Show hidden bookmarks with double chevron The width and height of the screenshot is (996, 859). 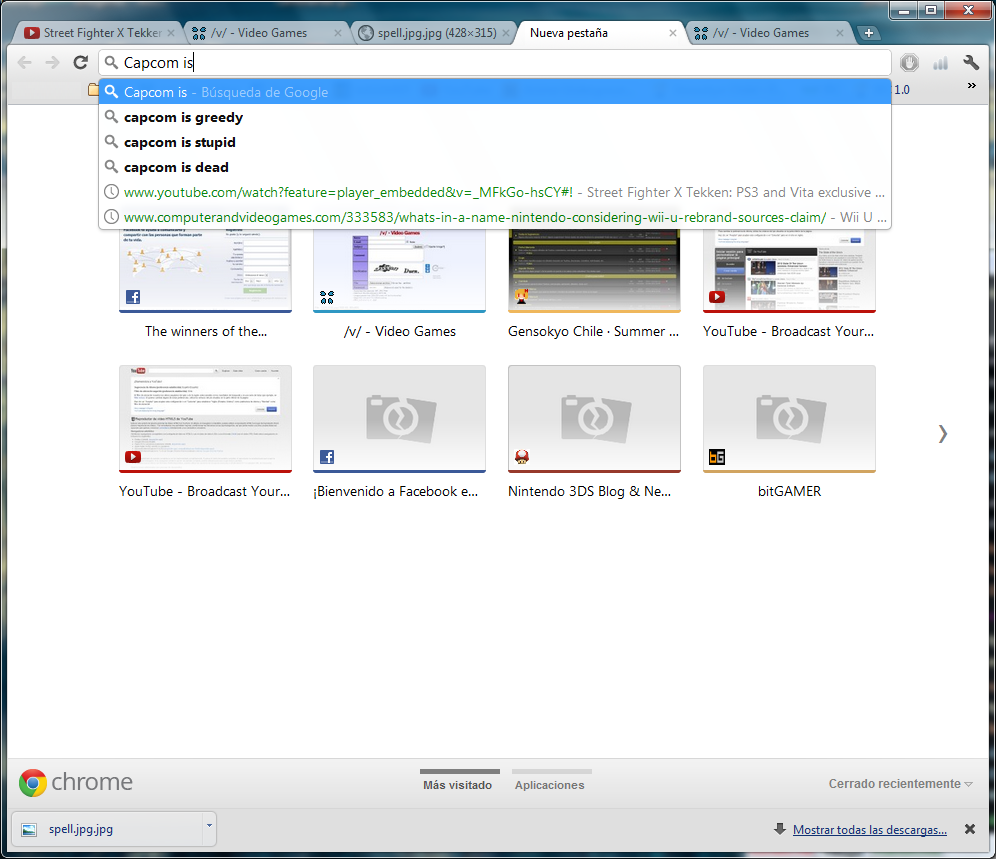[971, 85]
